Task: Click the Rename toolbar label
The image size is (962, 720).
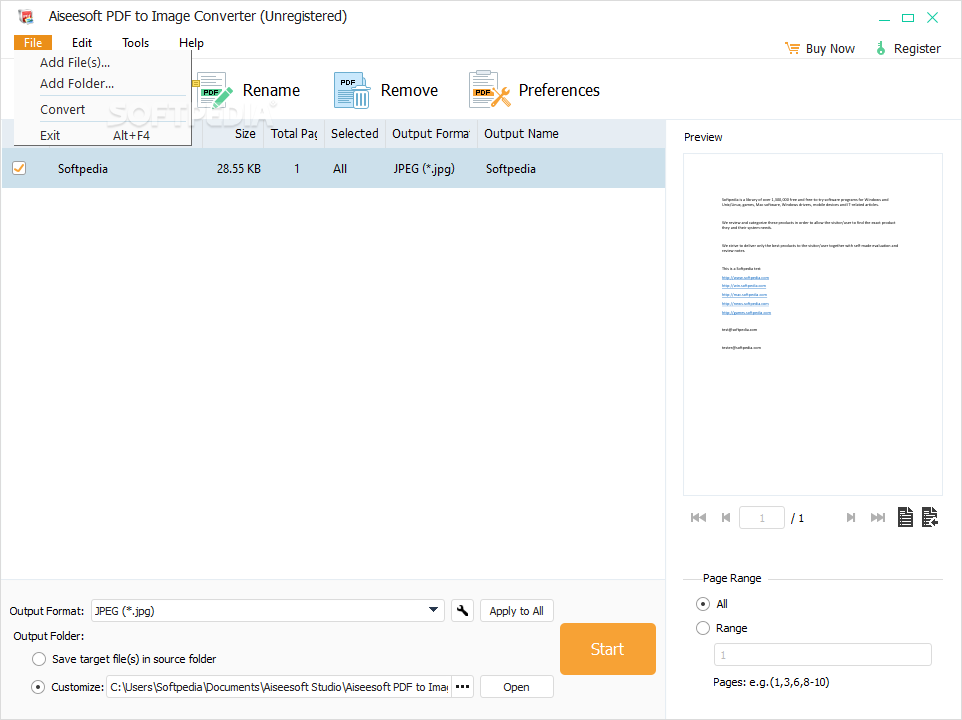Action: 271,90
